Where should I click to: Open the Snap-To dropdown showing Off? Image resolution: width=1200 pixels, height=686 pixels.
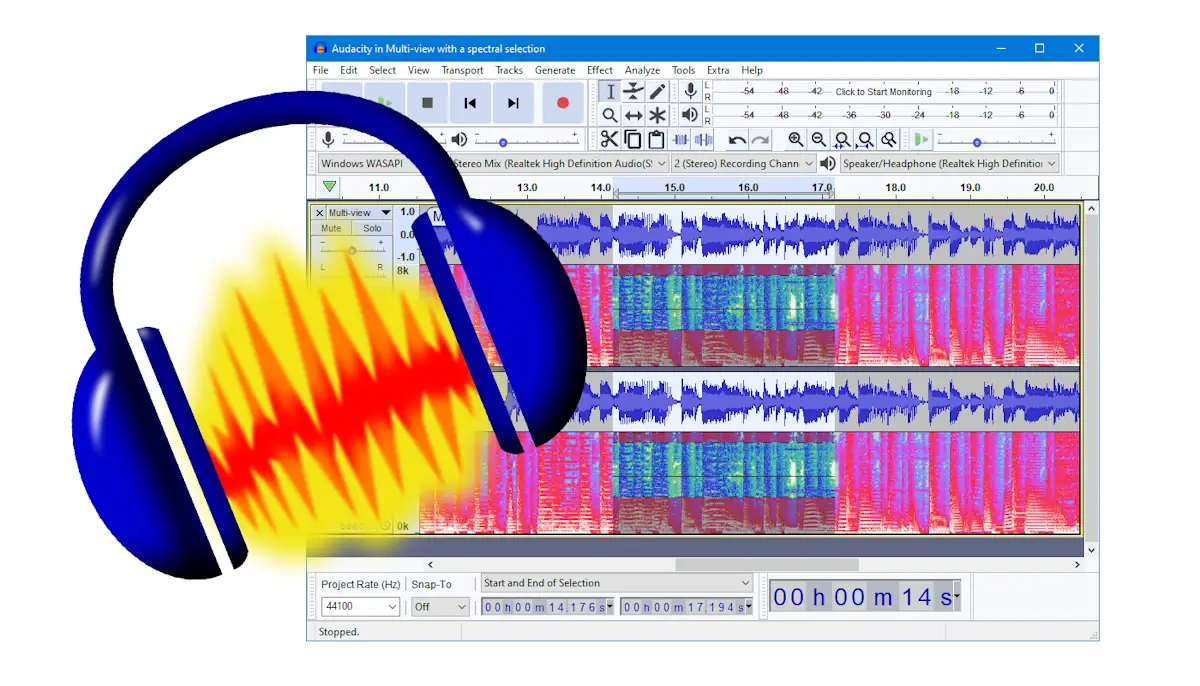click(438, 606)
